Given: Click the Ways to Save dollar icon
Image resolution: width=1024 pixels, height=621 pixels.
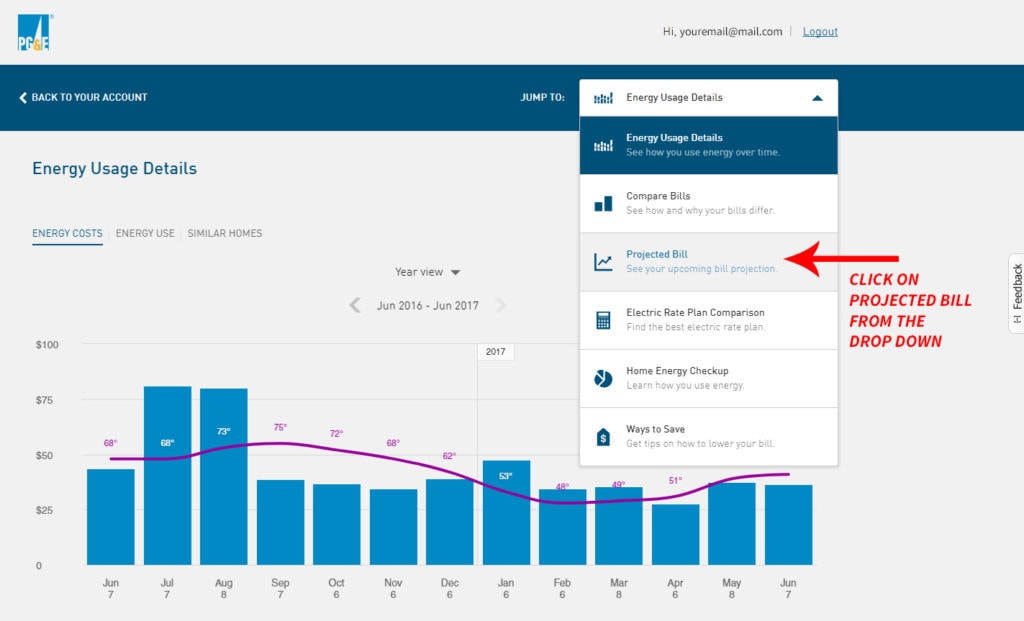Looking at the screenshot, I should (x=603, y=437).
